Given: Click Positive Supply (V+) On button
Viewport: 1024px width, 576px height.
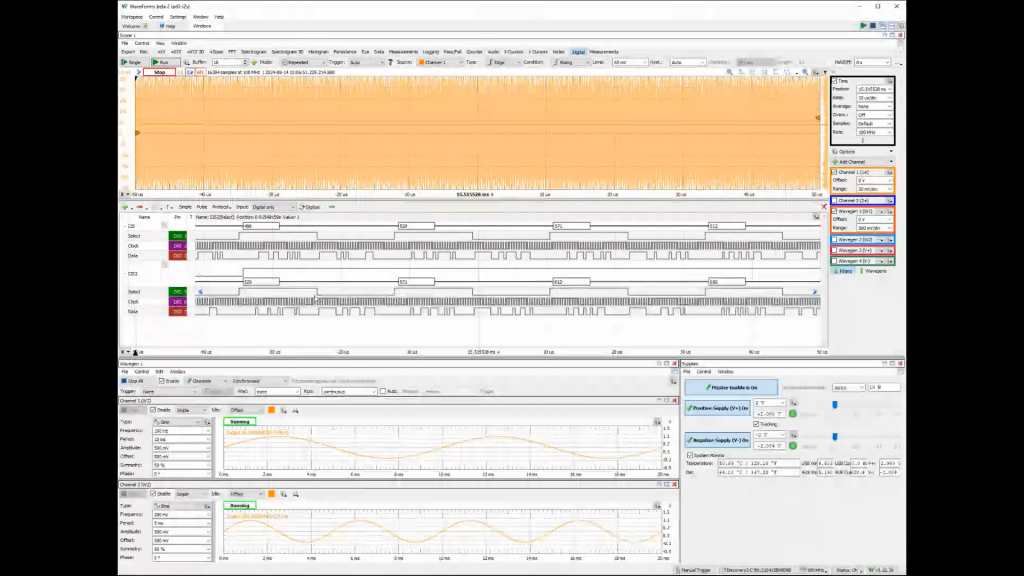Looking at the screenshot, I should 717,408.
